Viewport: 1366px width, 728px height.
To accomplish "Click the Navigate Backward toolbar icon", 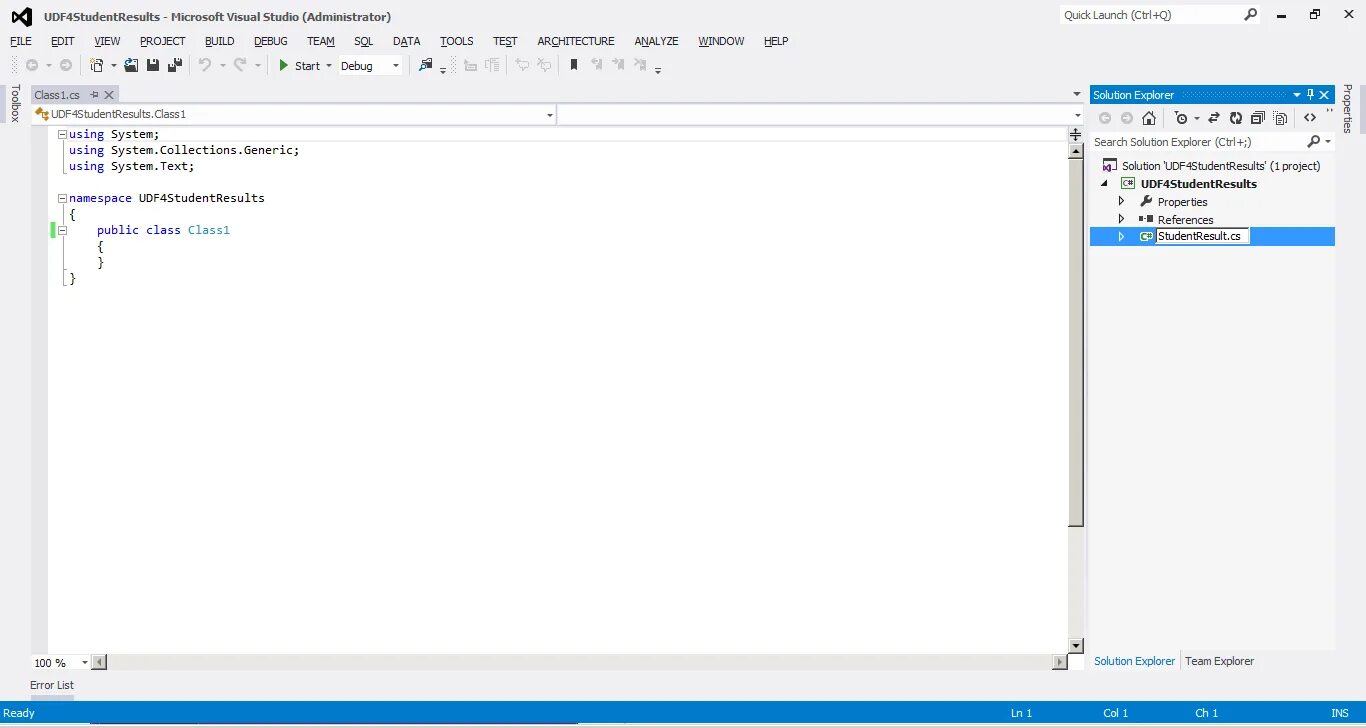I will click(x=32, y=65).
